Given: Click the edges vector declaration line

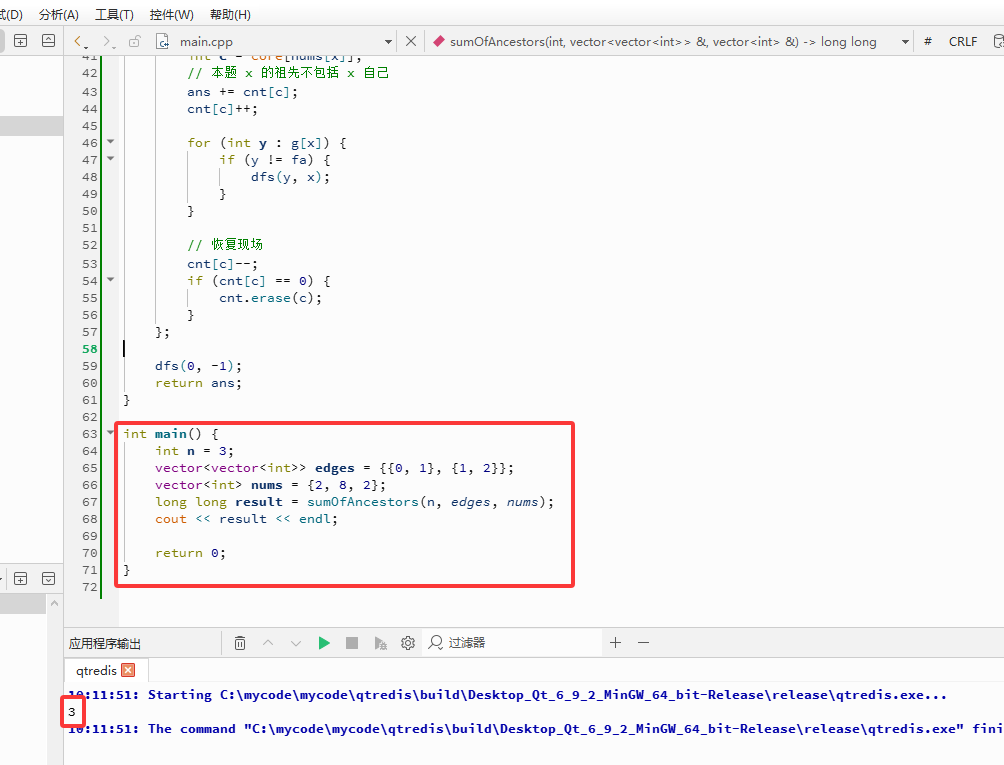Looking at the screenshot, I should click(334, 468).
